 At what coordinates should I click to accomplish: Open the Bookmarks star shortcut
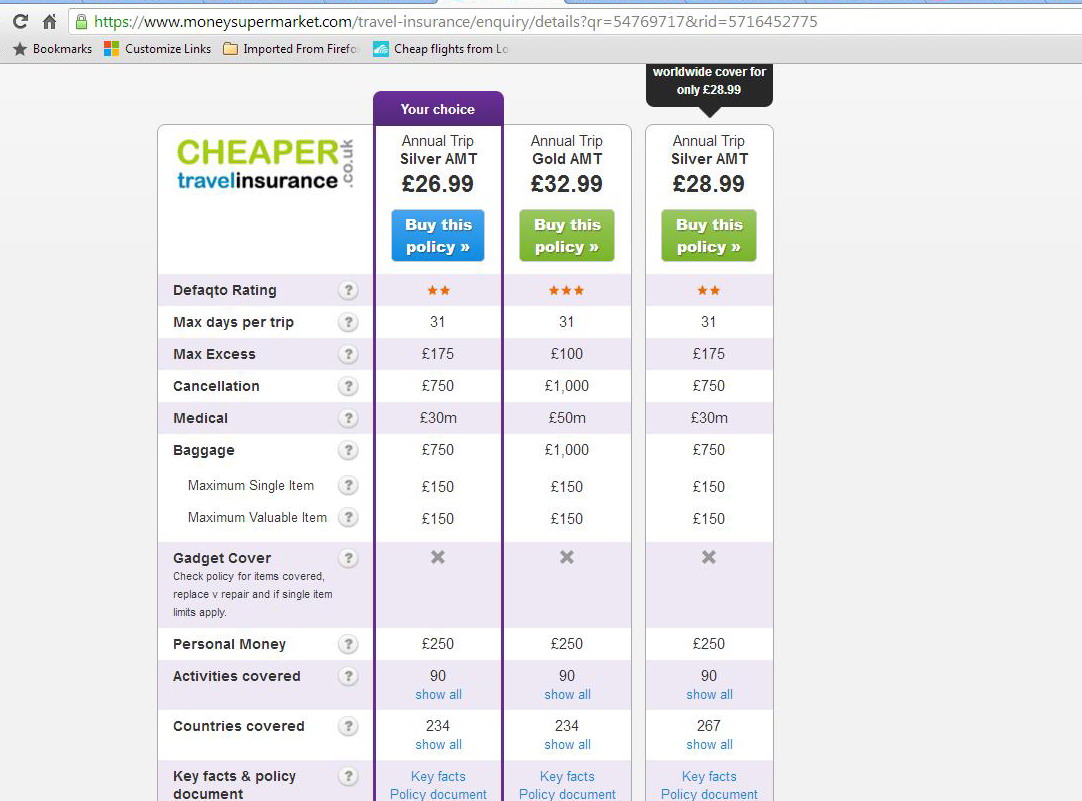pos(52,49)
